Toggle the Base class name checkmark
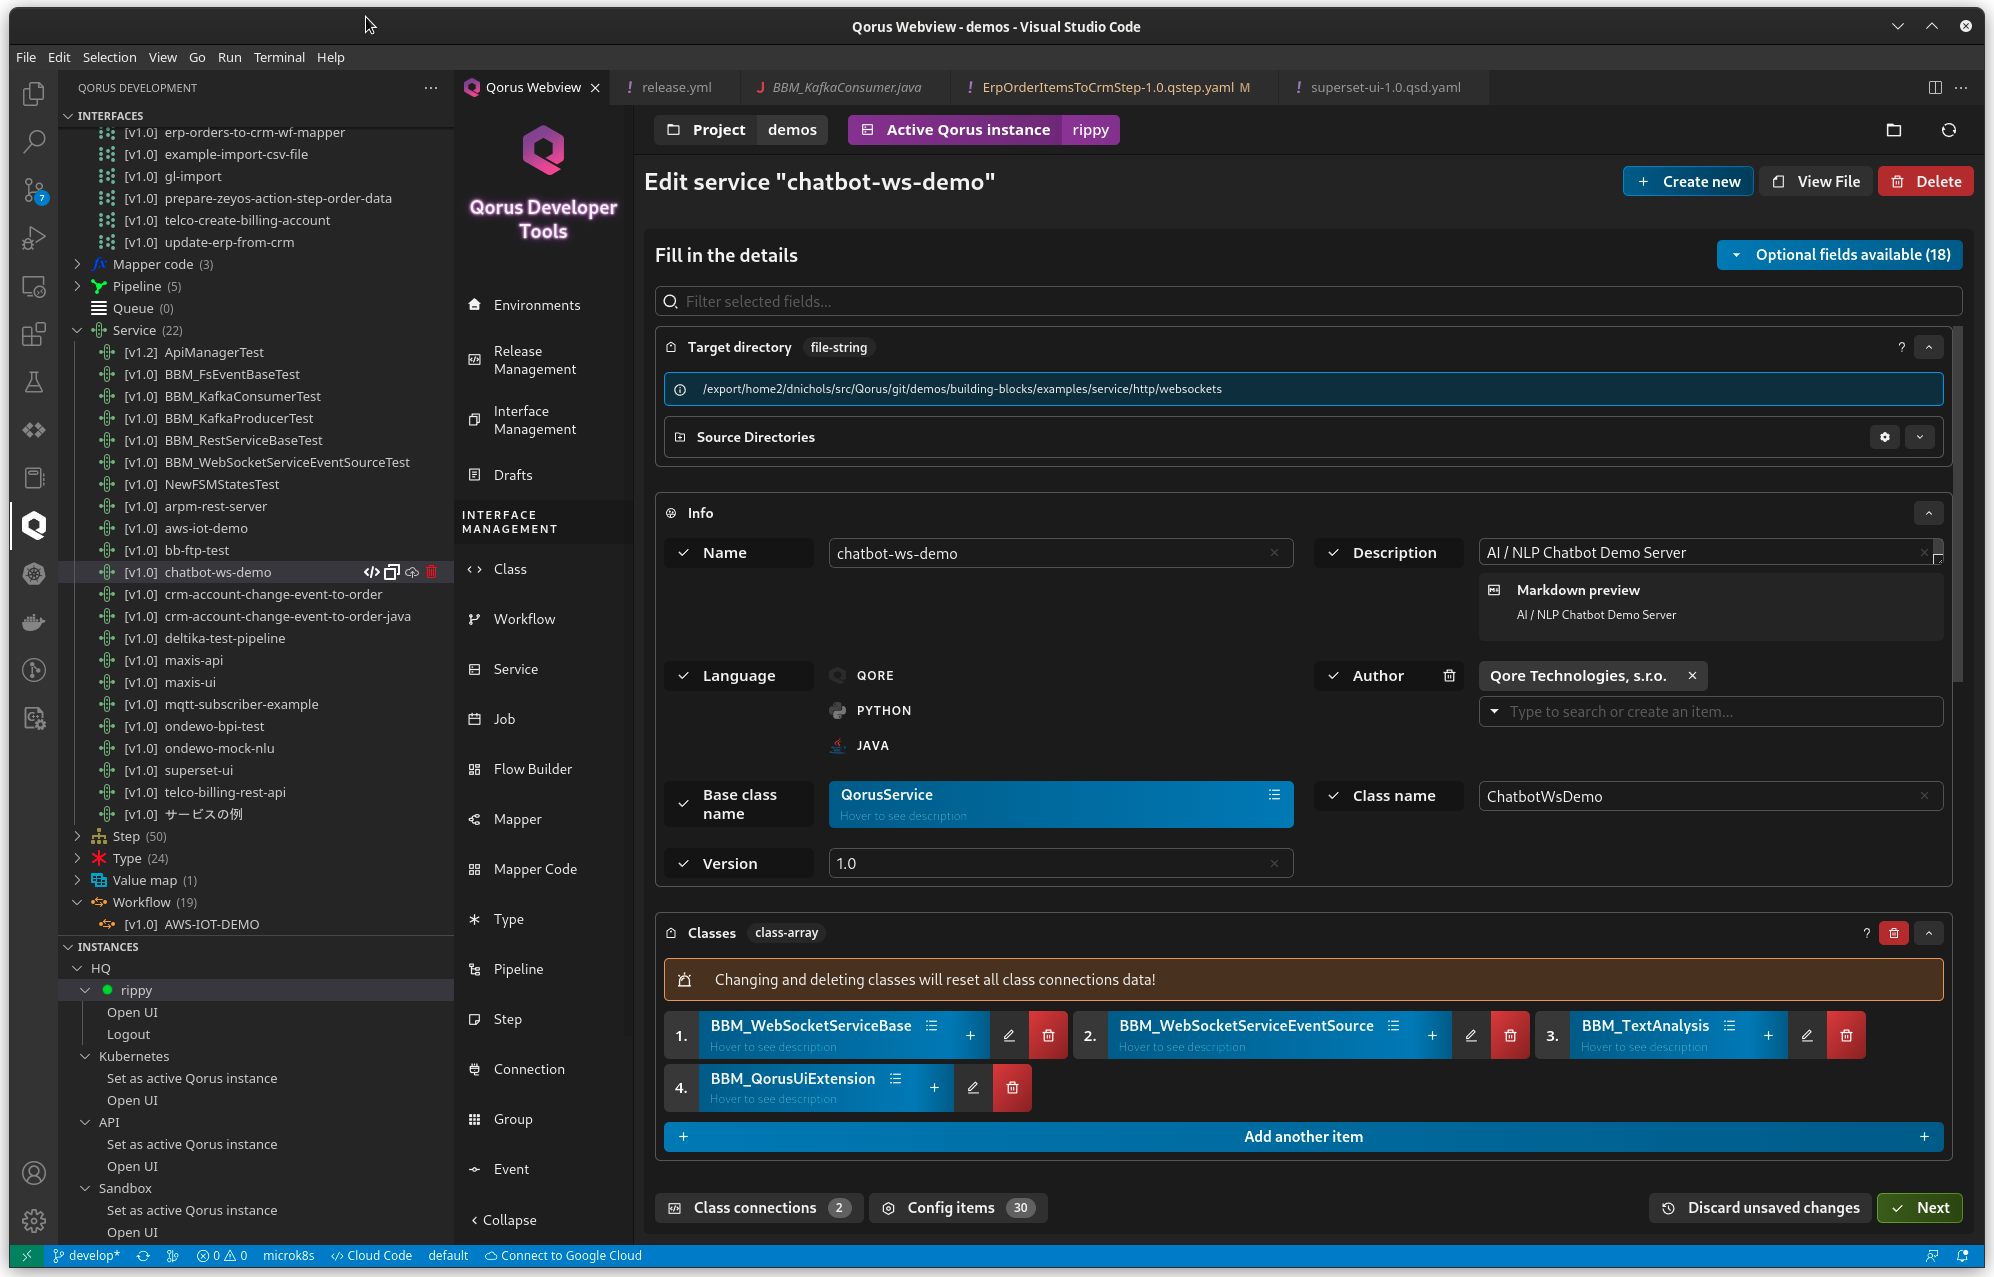 683,804
